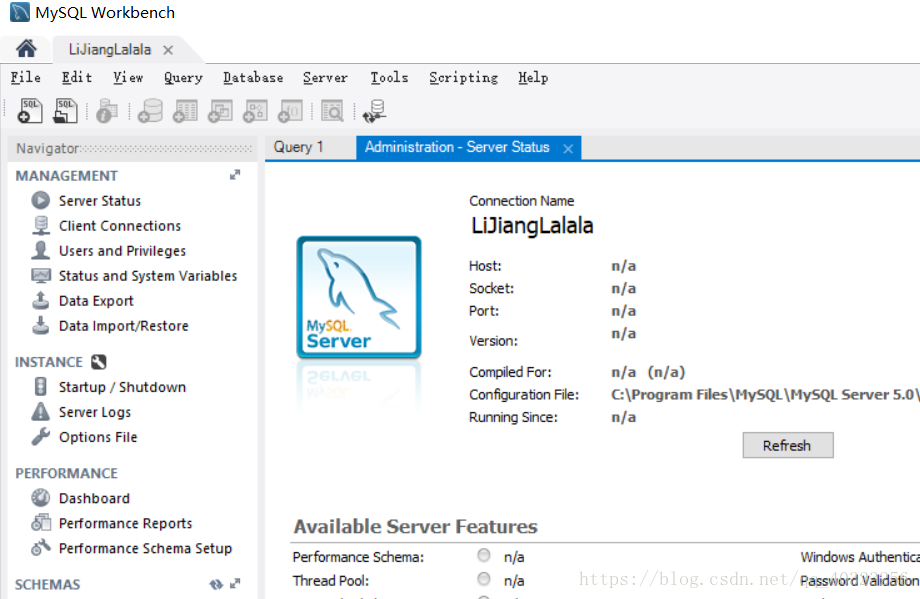The width and height of the screenshot is (920, 599).
Task: Create a new stored procedure toolbar icon
Action: point(256,110)
